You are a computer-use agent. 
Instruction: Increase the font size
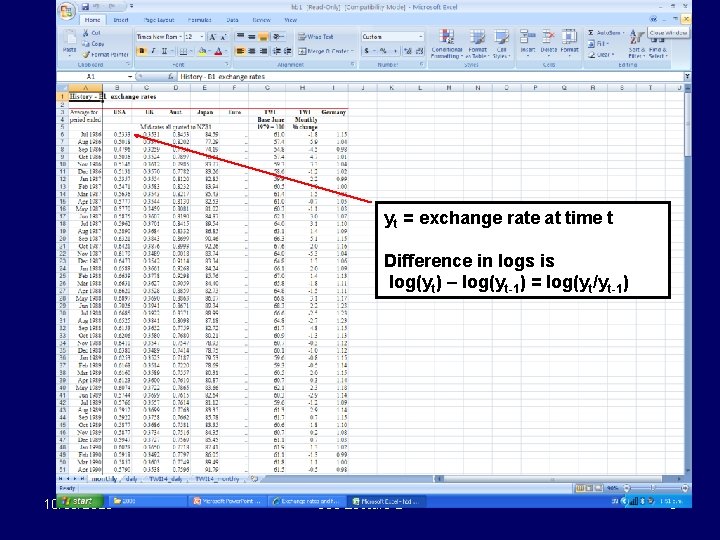[212, 37]
